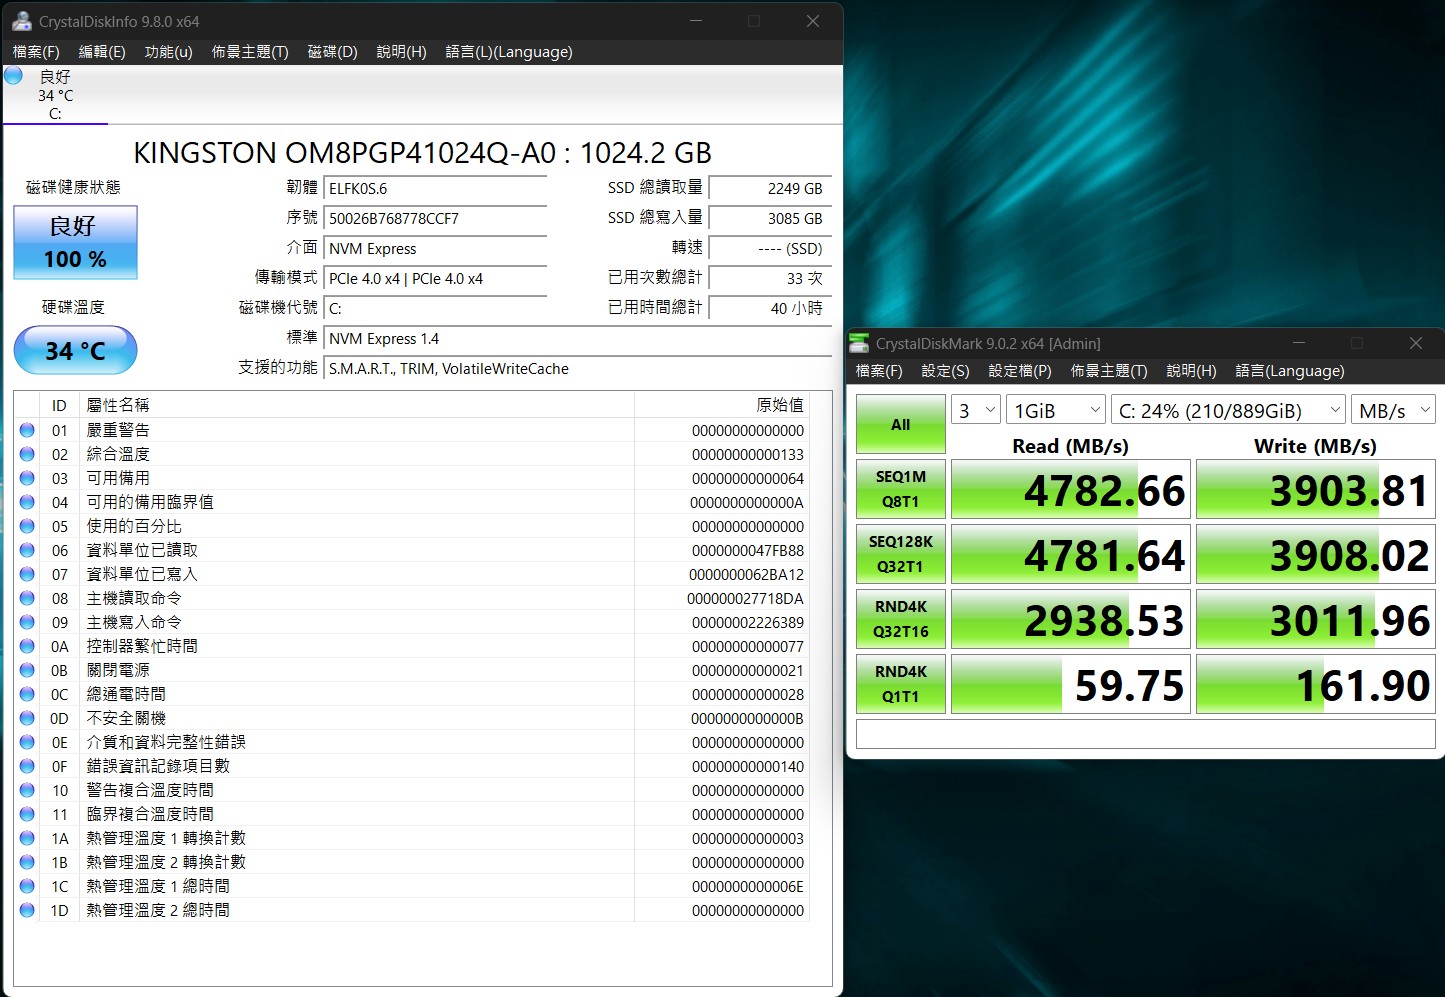Select the C: drive status orb
Viewport: 1445px width, 997px height.
tap(14, 76)
